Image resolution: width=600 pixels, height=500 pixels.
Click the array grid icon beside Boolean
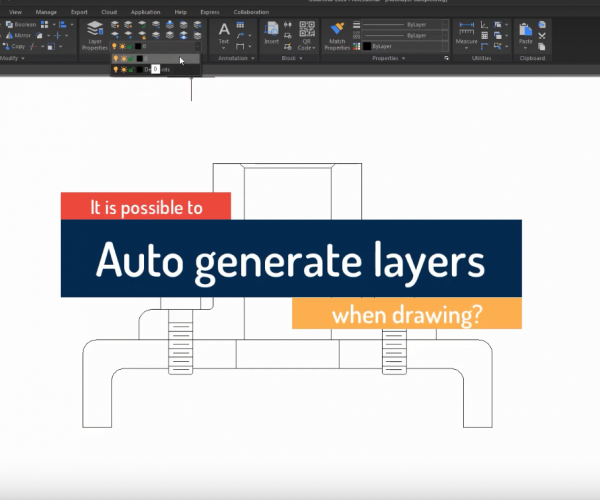(x=44, y=24)
